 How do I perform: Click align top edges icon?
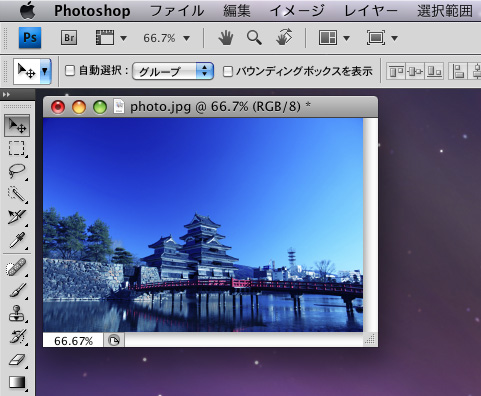pyautogui.click(x=396, y=71)
